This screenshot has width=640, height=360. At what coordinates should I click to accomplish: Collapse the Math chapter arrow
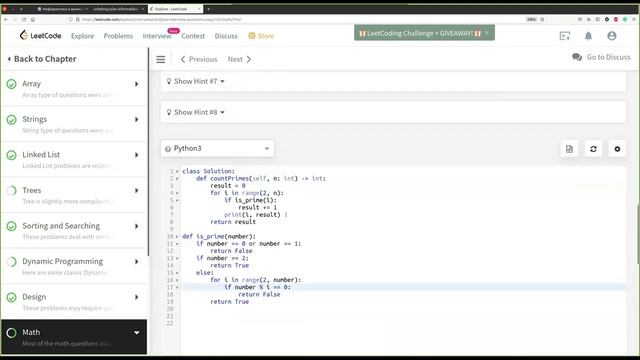[137, 333]
